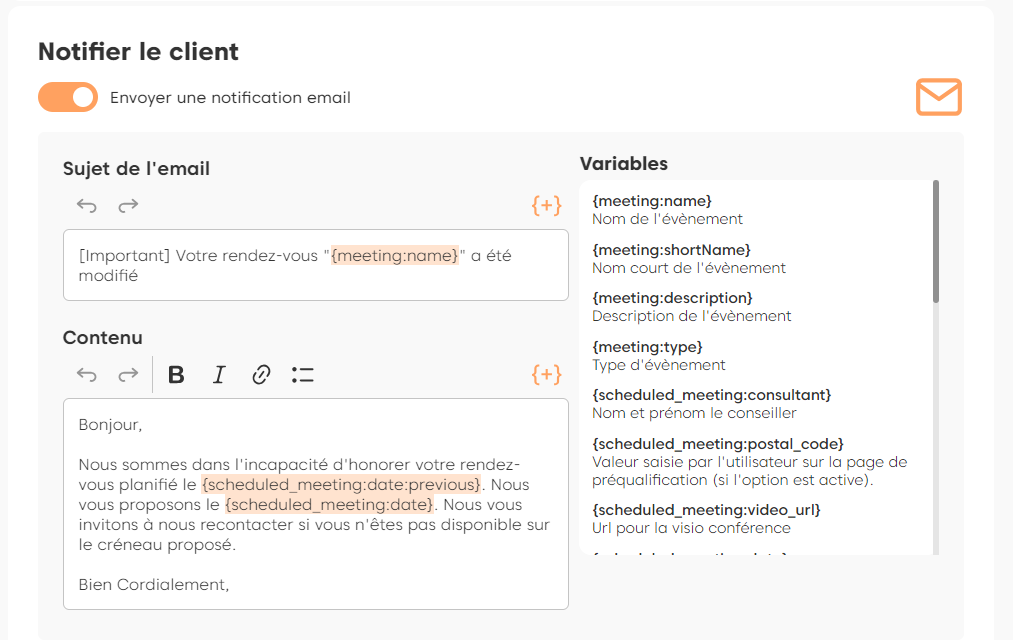1013x640 pixels.
Task: Insert bulleted list in Contenu
Action: pos(303,375)
